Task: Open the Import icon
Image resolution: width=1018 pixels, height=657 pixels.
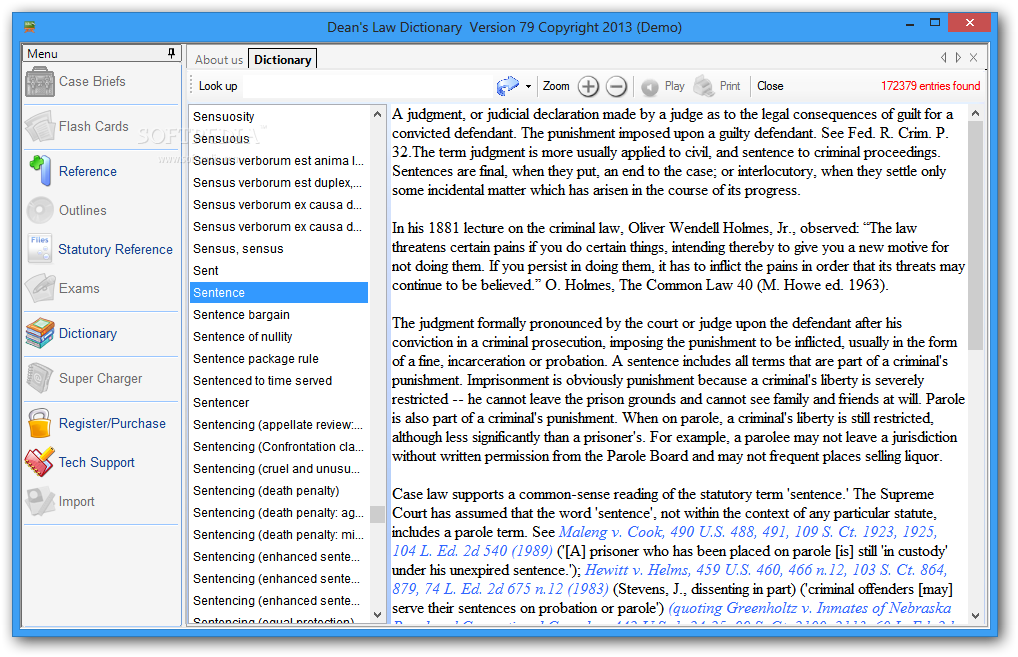Action: coord(40,501)
